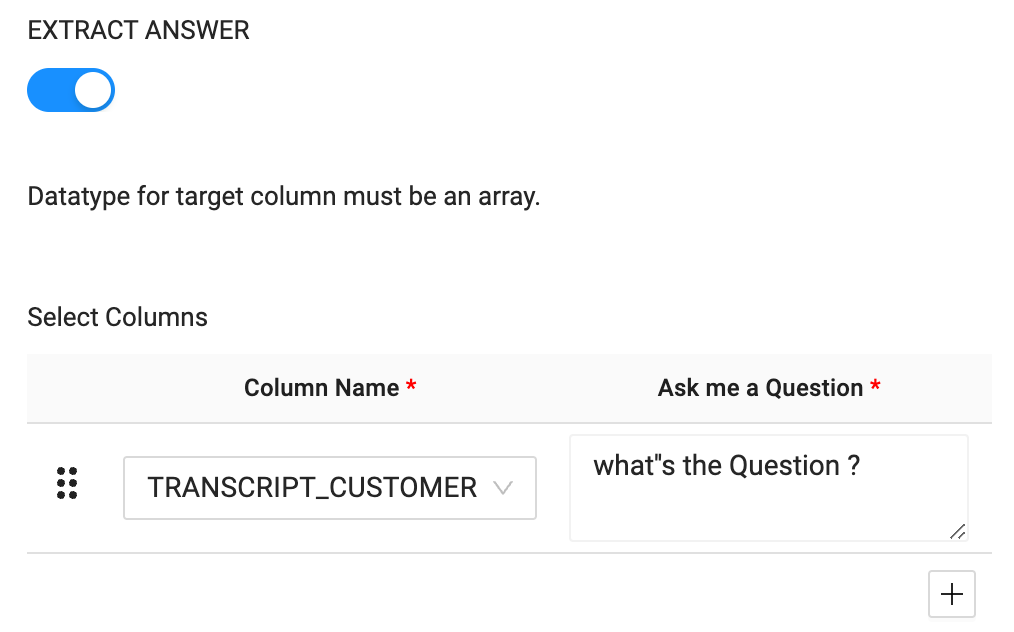Click the six-dot drag handle icon

tap(67, 483)
